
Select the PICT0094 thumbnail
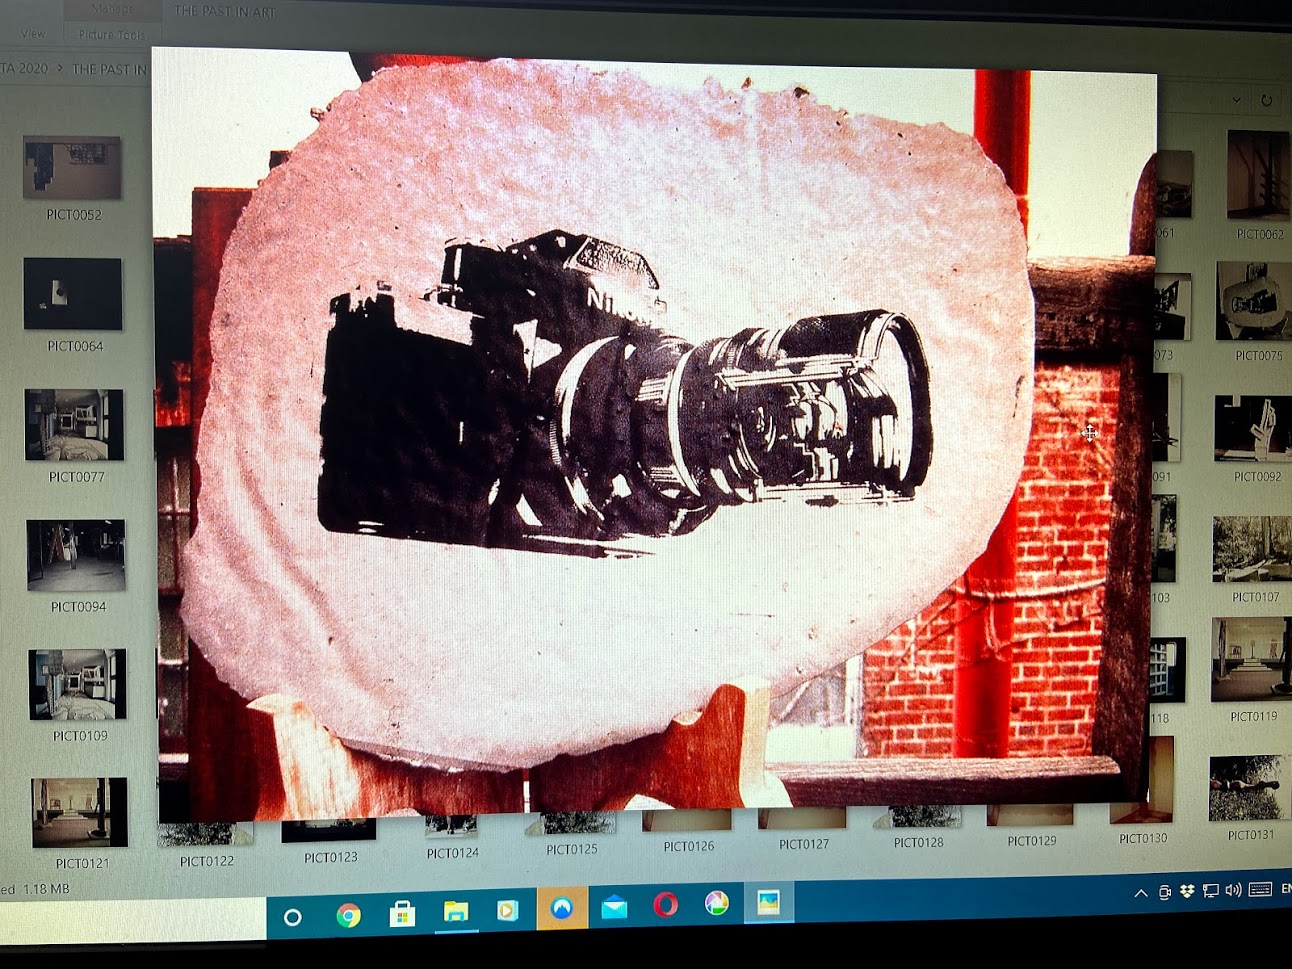pyautogui.click(x=76, y=555)
